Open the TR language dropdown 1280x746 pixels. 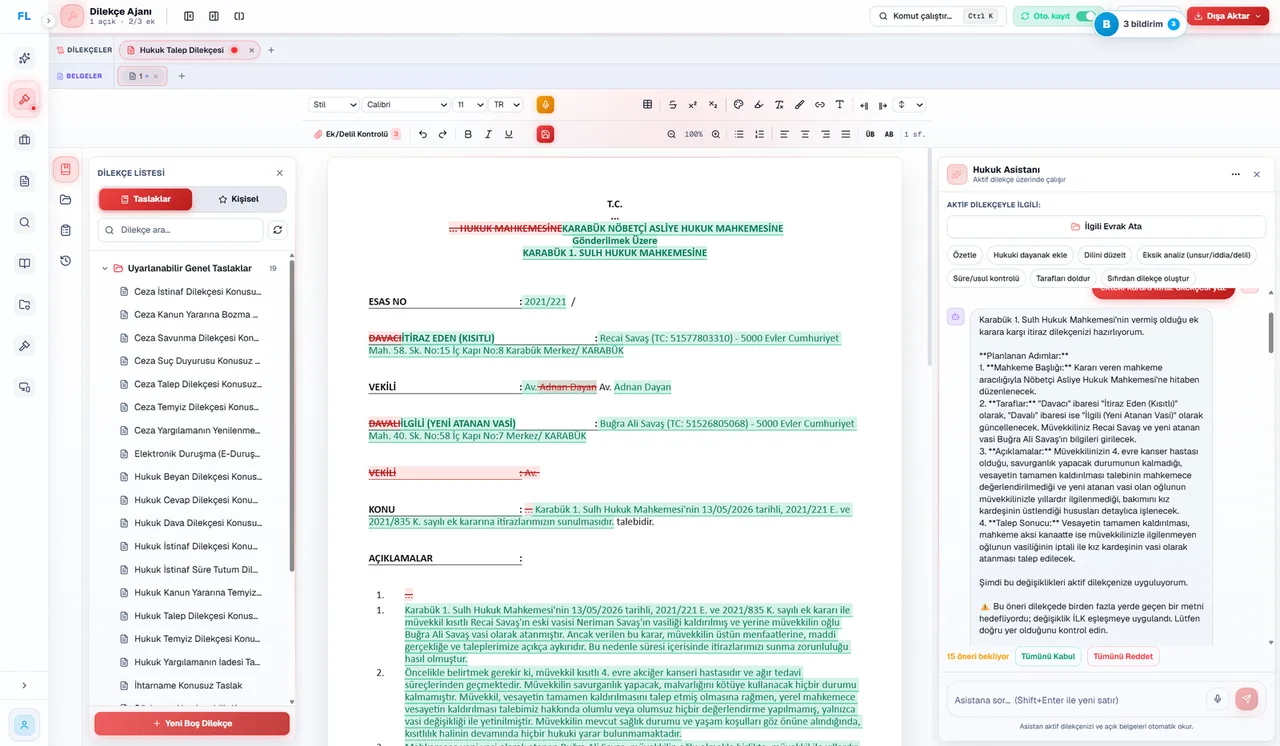click(507, 105)
